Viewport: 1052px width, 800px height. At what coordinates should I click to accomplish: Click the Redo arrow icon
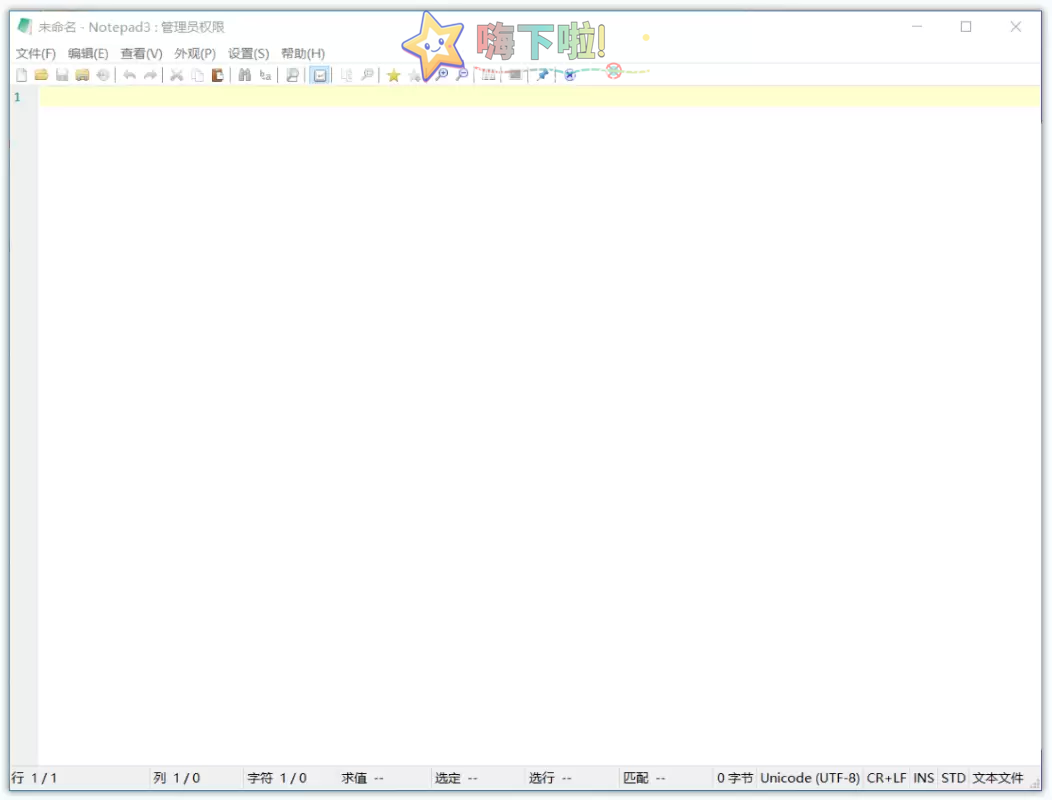pos(149,75)
